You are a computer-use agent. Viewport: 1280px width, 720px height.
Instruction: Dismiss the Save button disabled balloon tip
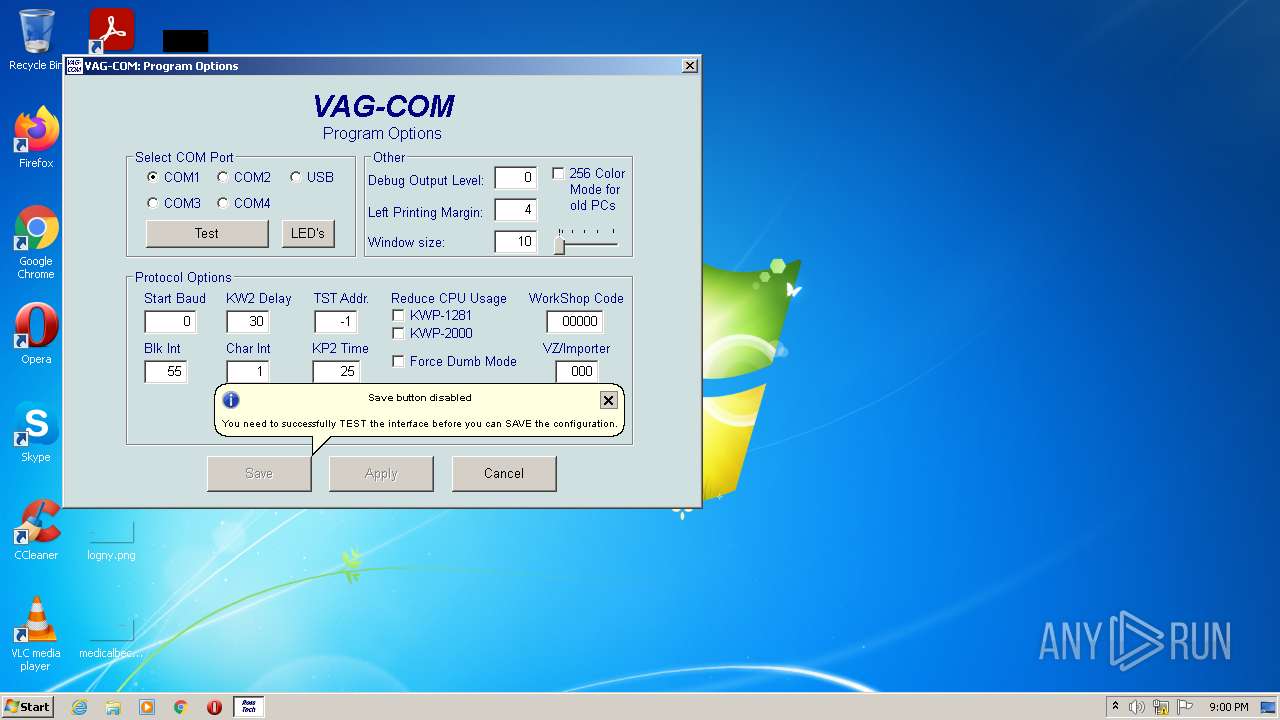pos(608,400)
